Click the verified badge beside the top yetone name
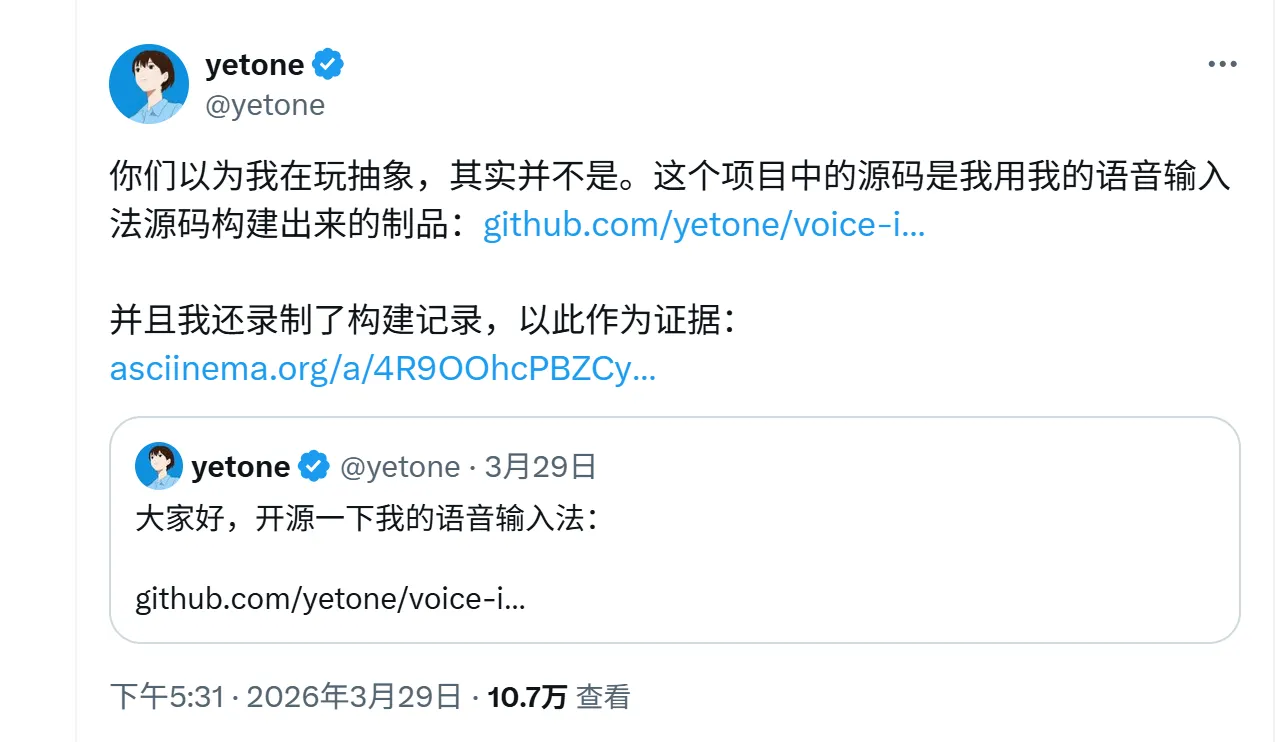Image resolution: width=1286 pixels, height=742 pixels. pos(328,65)
